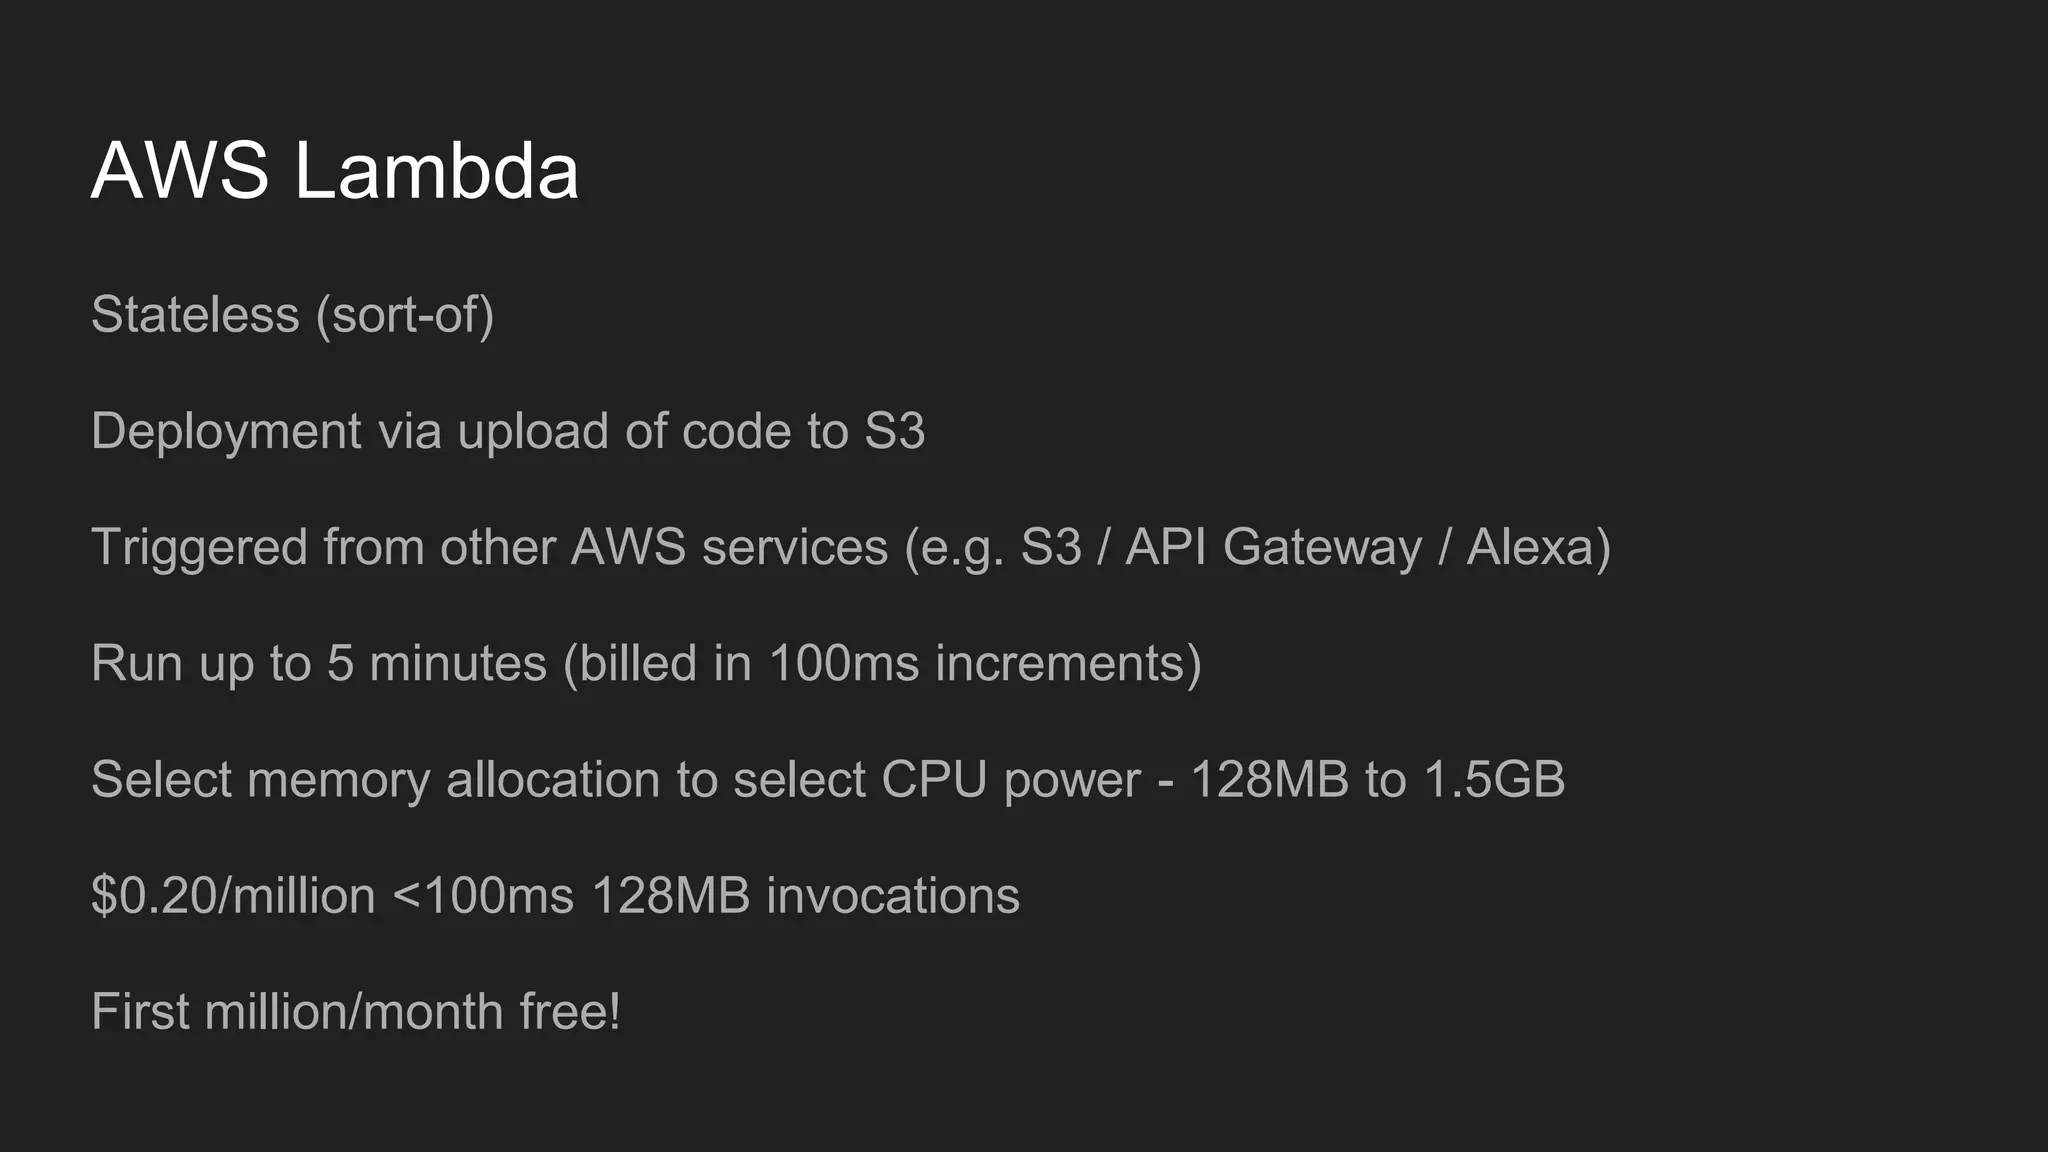Click the 'Stateless (sort-of)' line
Viewport: 2048px width, 1152px height.
point(292,315)
